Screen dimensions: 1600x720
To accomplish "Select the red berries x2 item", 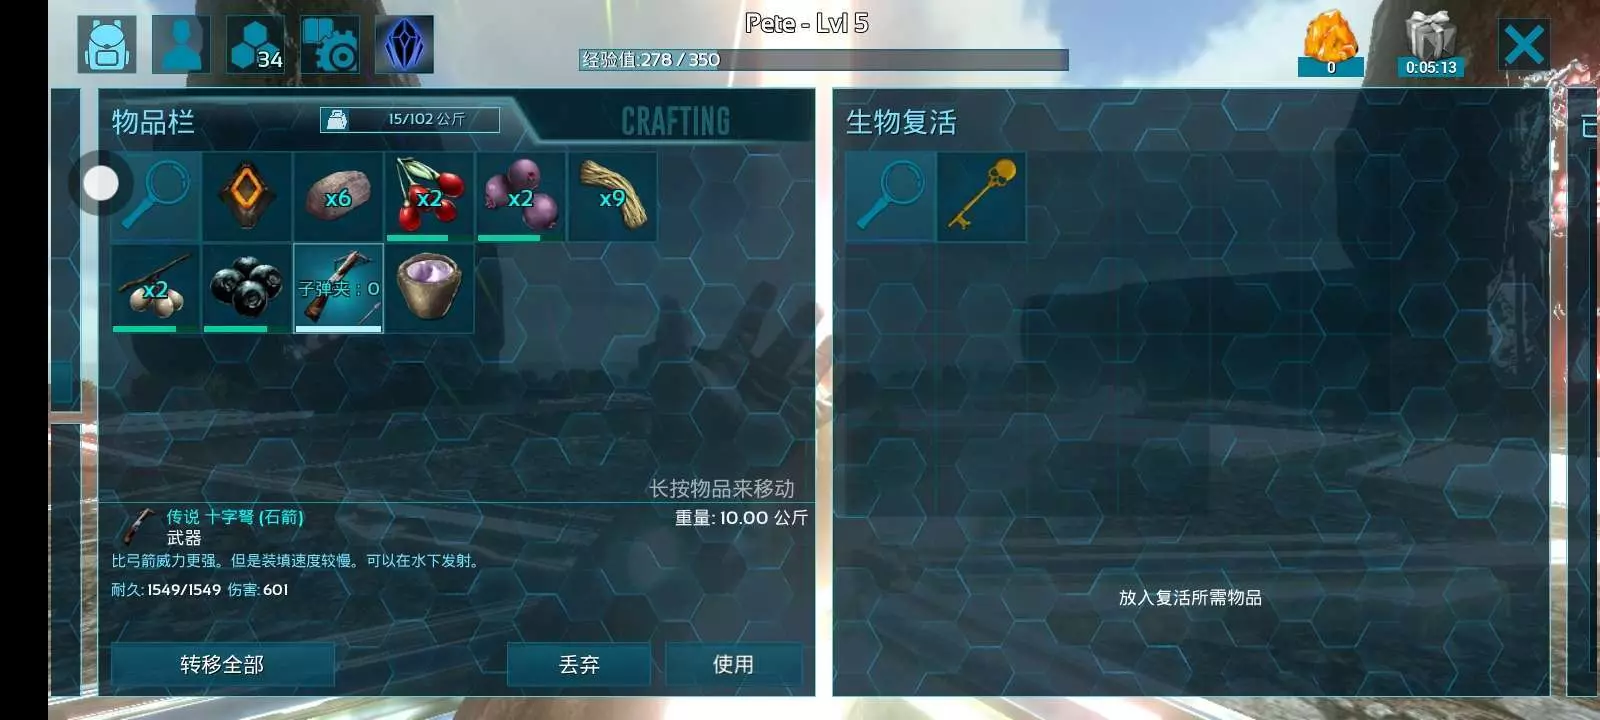I will tap(429, 196).
